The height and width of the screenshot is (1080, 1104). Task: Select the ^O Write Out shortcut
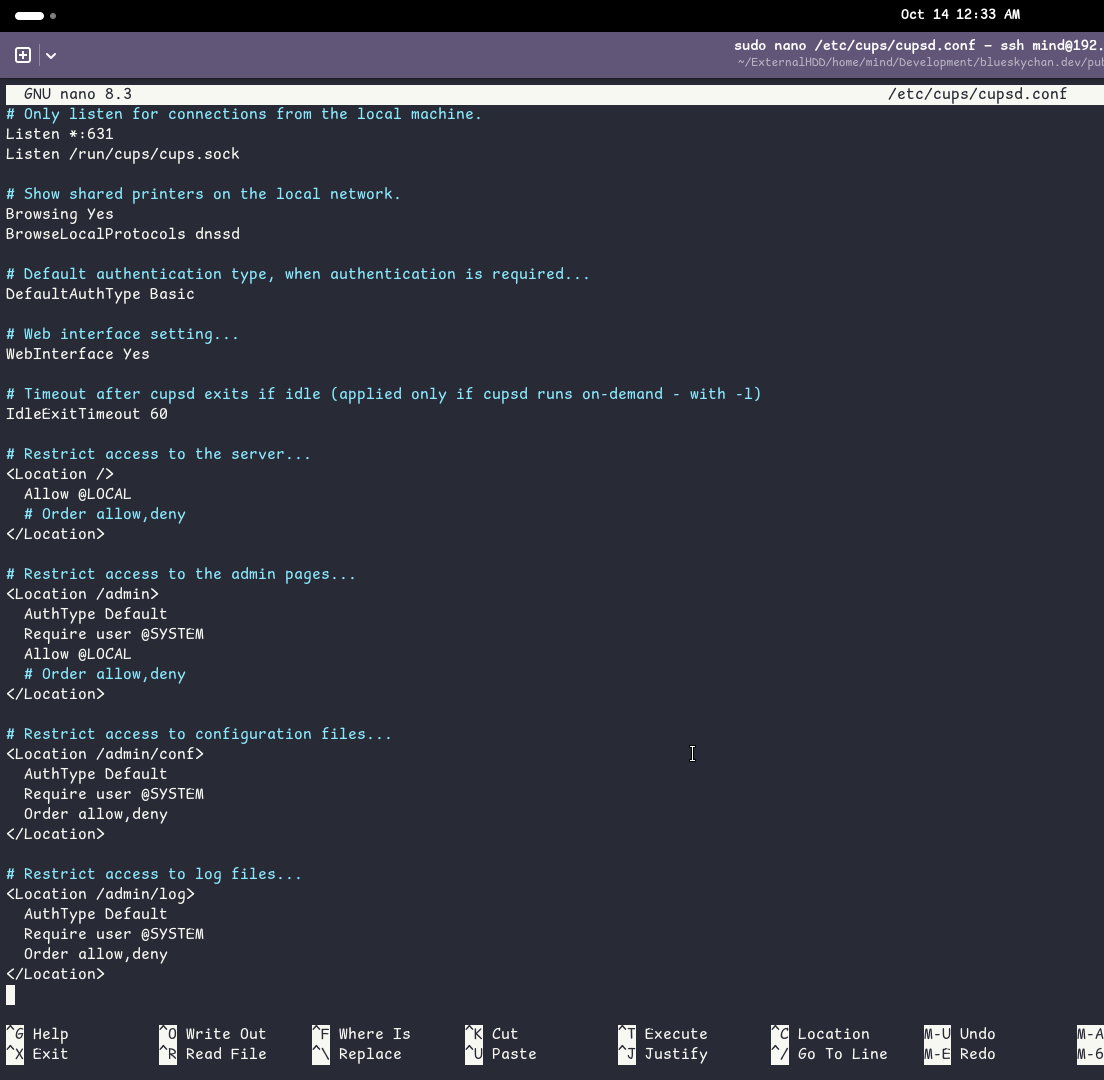point(213,1034)
